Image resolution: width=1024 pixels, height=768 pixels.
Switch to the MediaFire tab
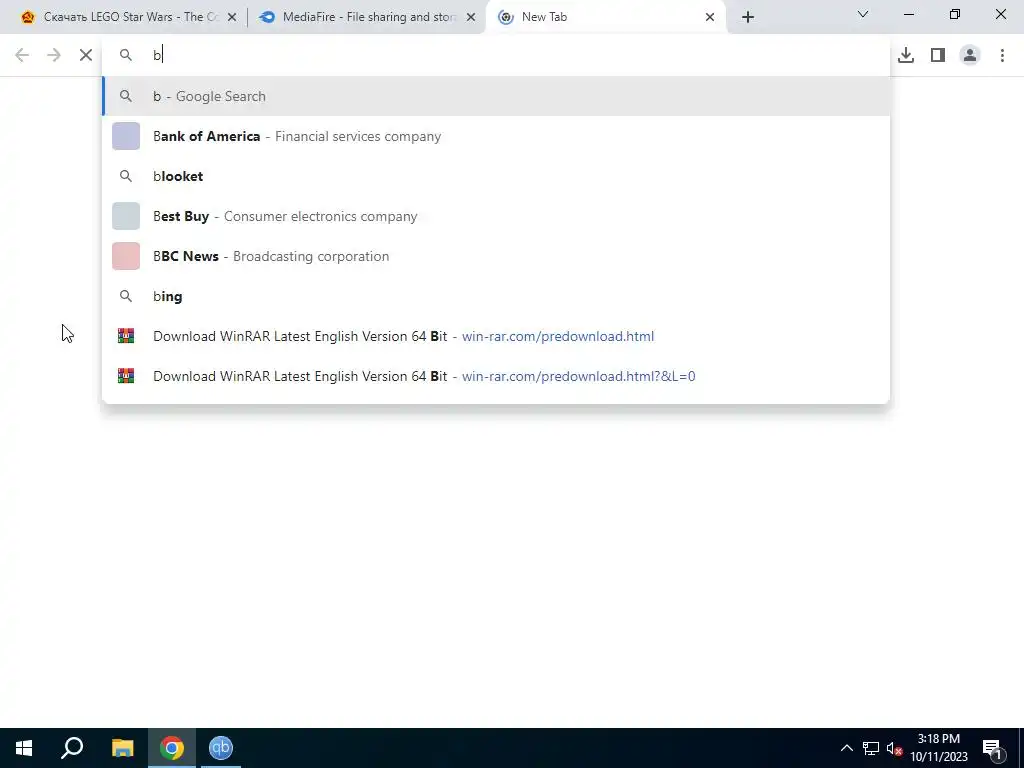point(366,17)
